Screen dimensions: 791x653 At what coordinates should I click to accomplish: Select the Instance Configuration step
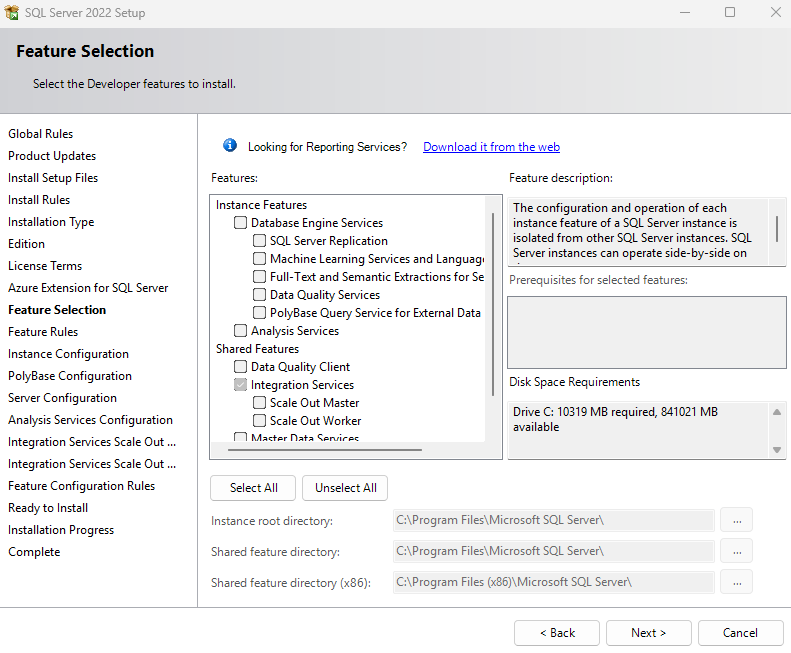[x=68, y=354]
